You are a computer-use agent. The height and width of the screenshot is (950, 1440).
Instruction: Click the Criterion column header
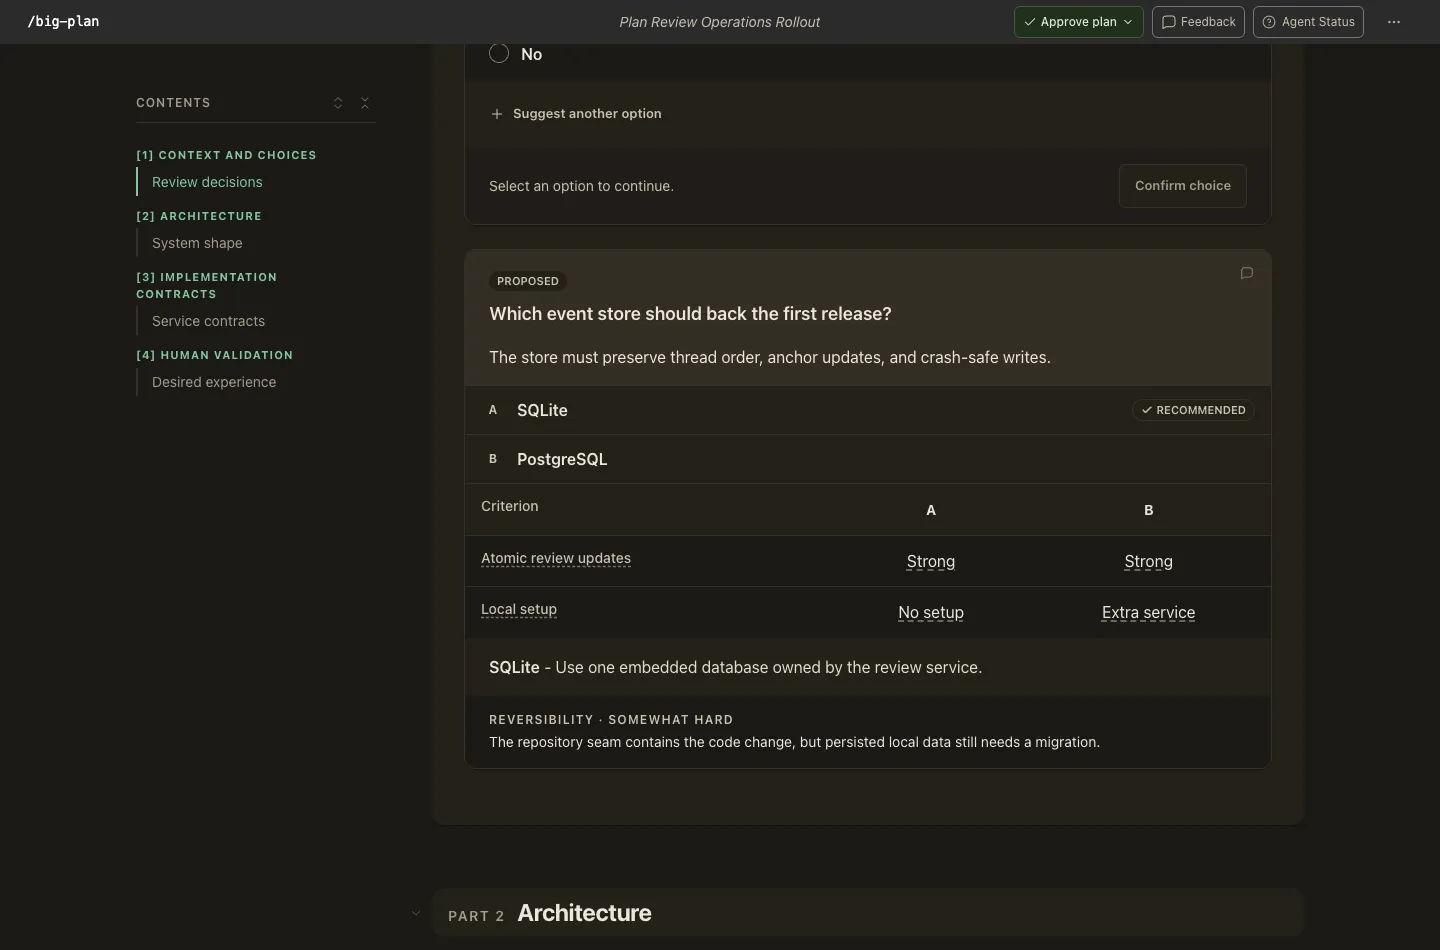pyautogui.click(x=510, y=506)
